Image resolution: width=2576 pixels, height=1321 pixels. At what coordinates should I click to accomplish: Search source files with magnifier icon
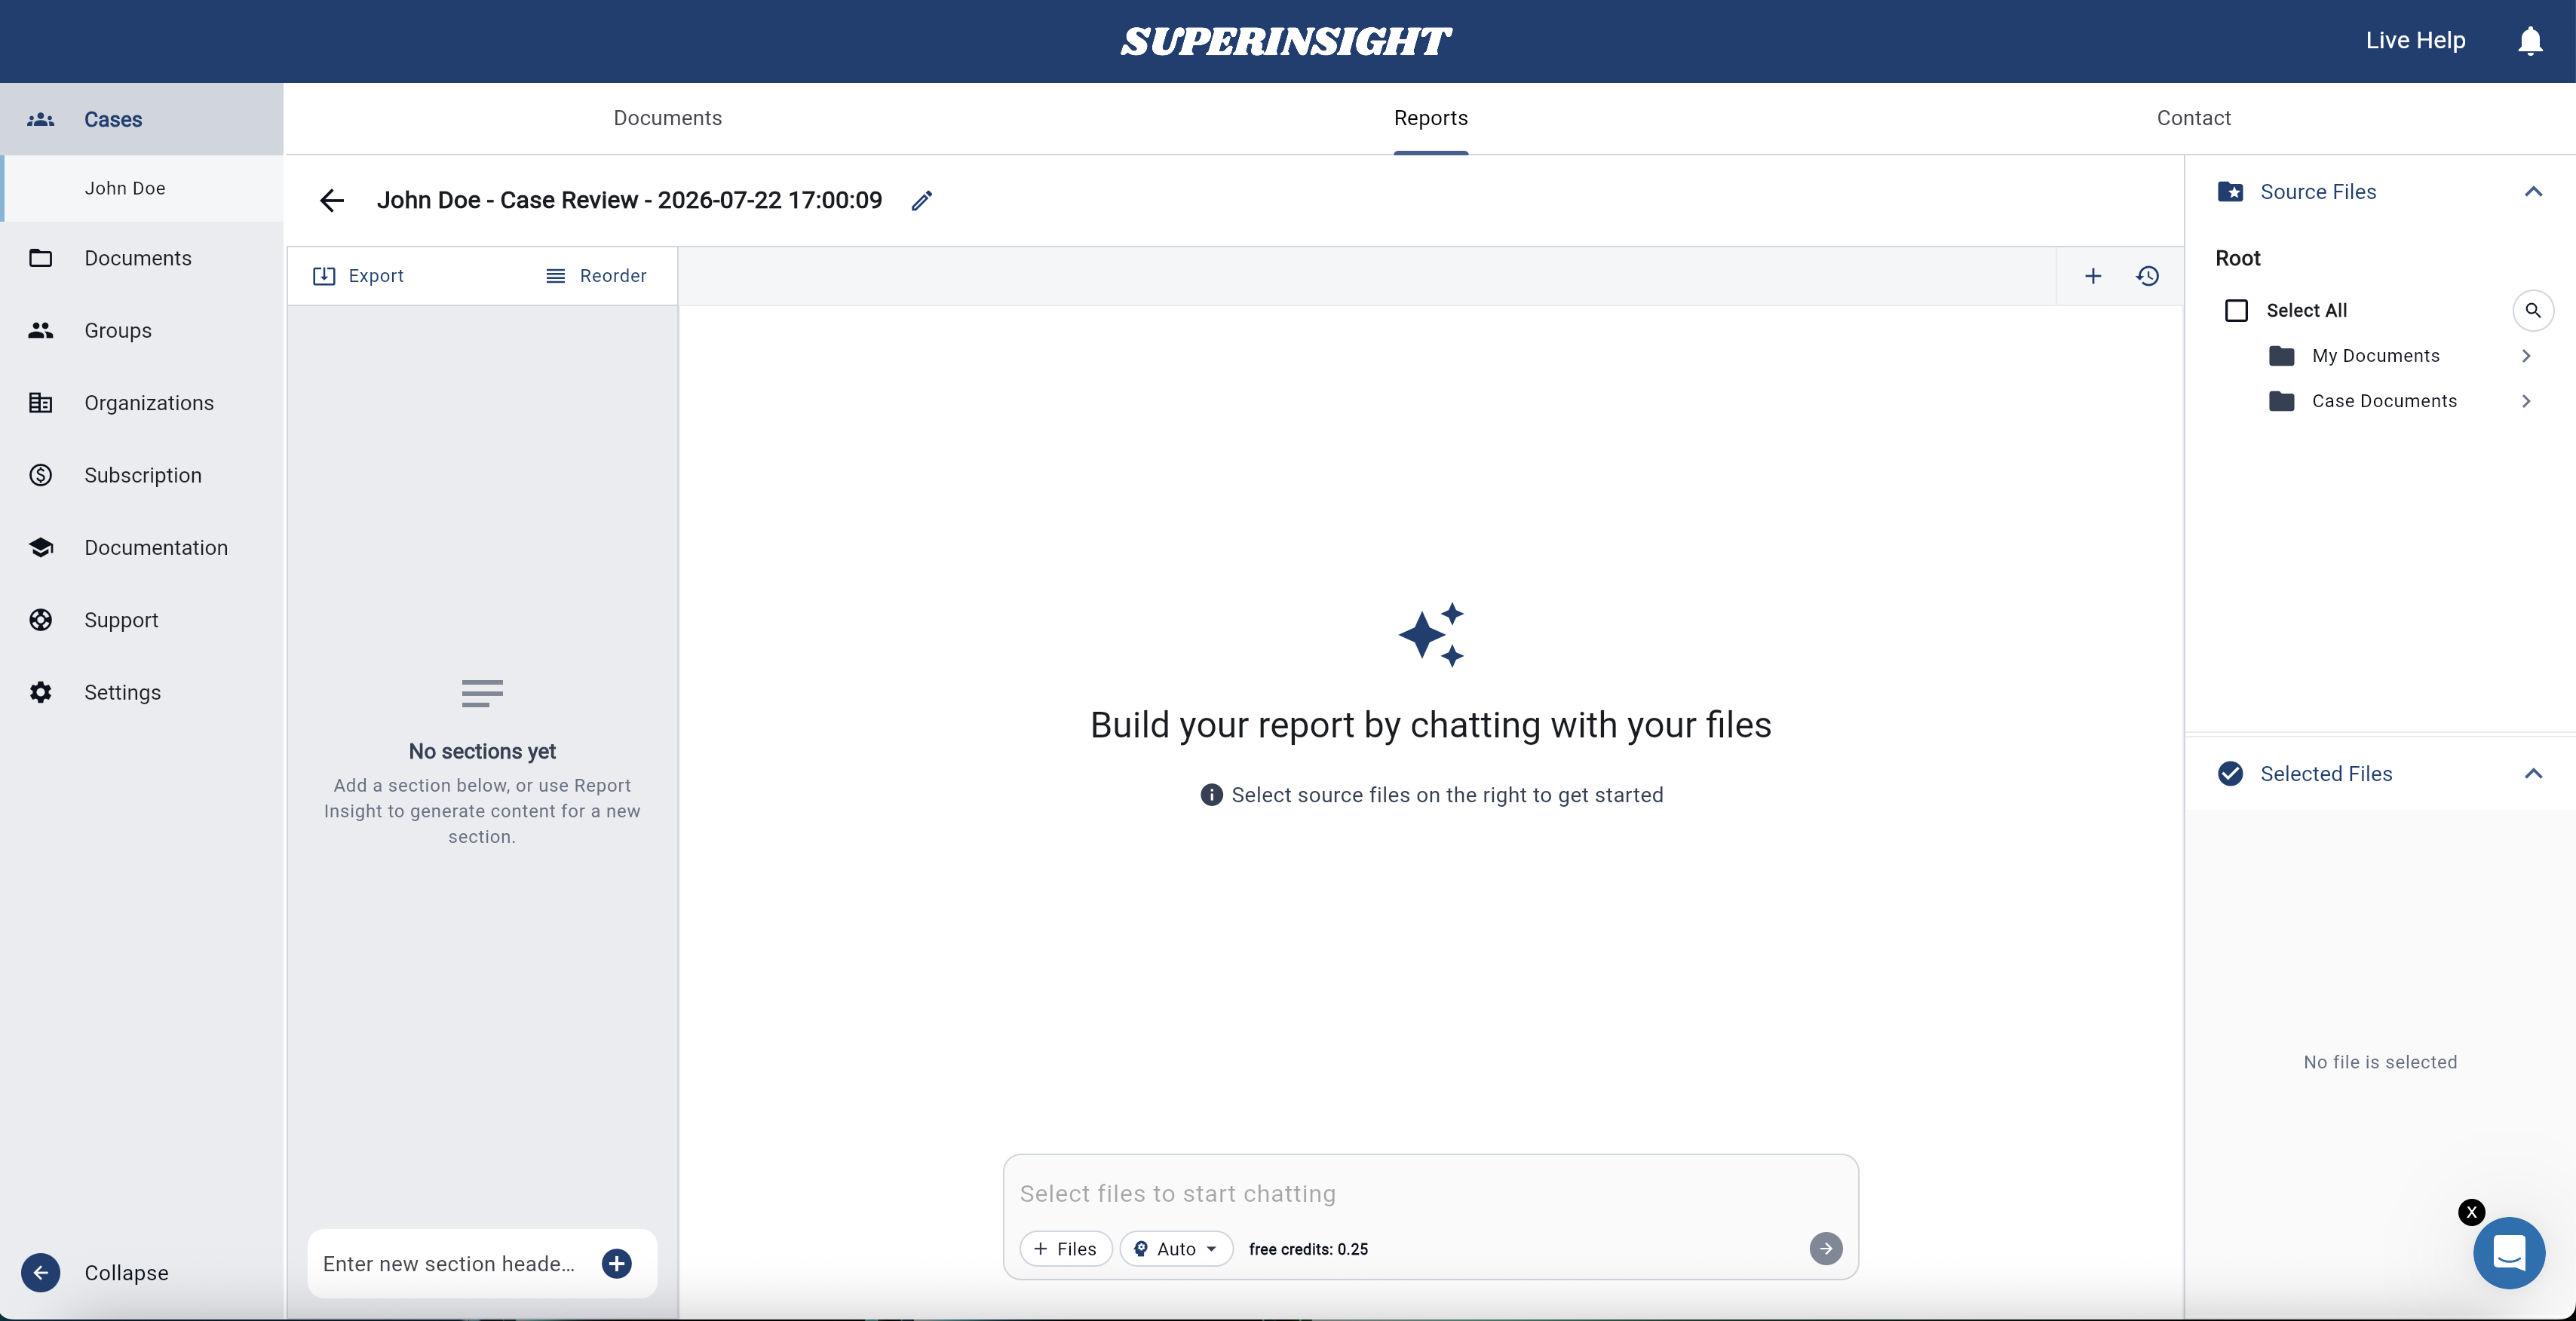coord(2533,311)
